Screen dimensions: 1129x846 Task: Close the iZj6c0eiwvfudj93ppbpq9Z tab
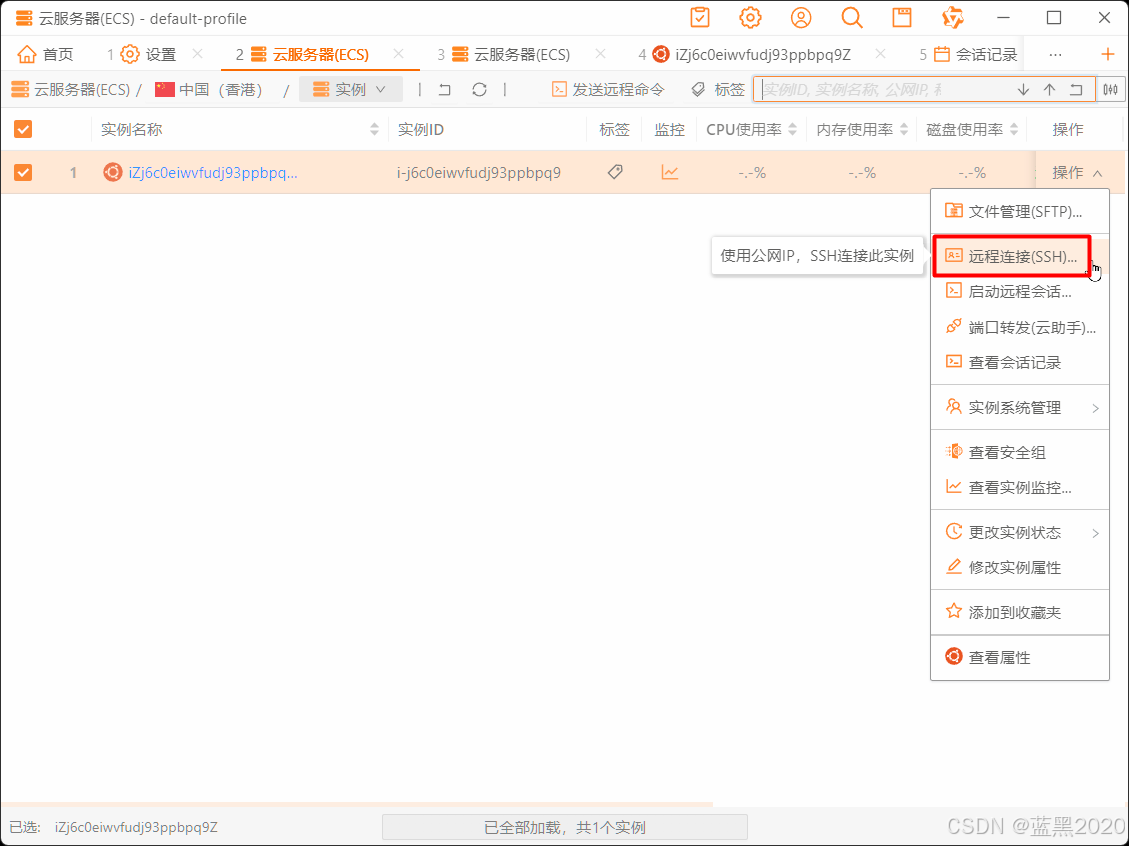pyautogui.click(x=880, y=54)
